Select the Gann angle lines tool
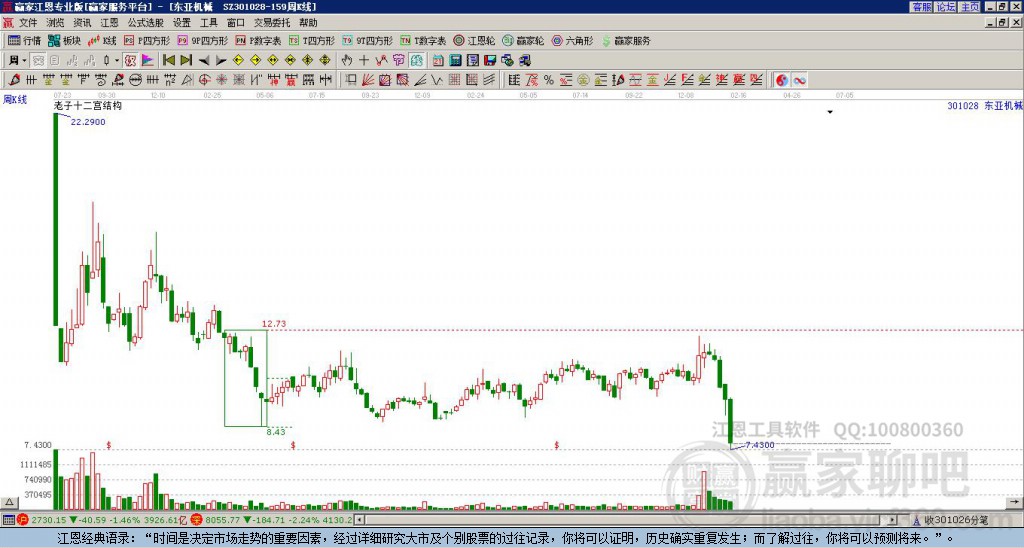This screenshot has height=548, width=1024. click(x=420, y=80)
